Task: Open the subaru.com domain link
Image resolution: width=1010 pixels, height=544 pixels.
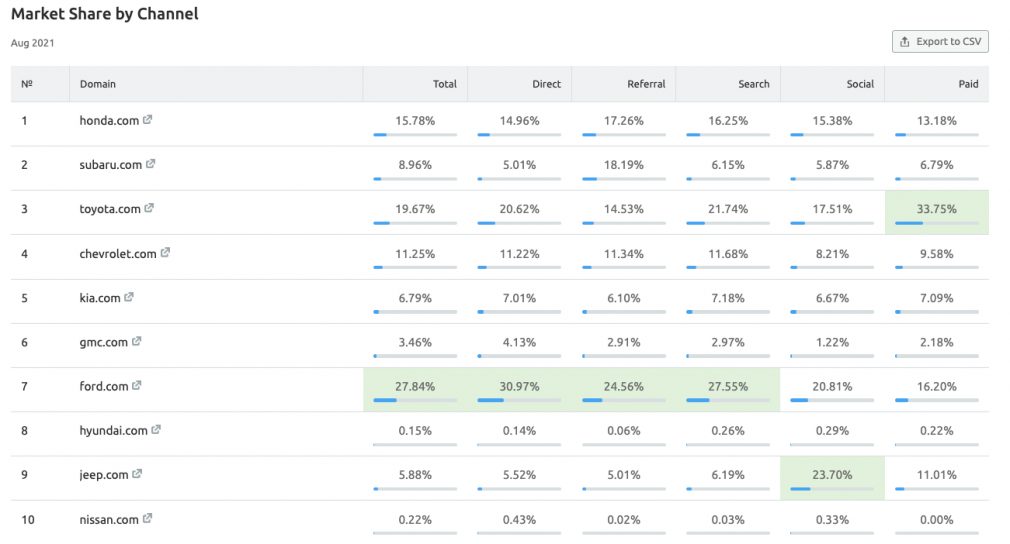Action: pos(110,165)
